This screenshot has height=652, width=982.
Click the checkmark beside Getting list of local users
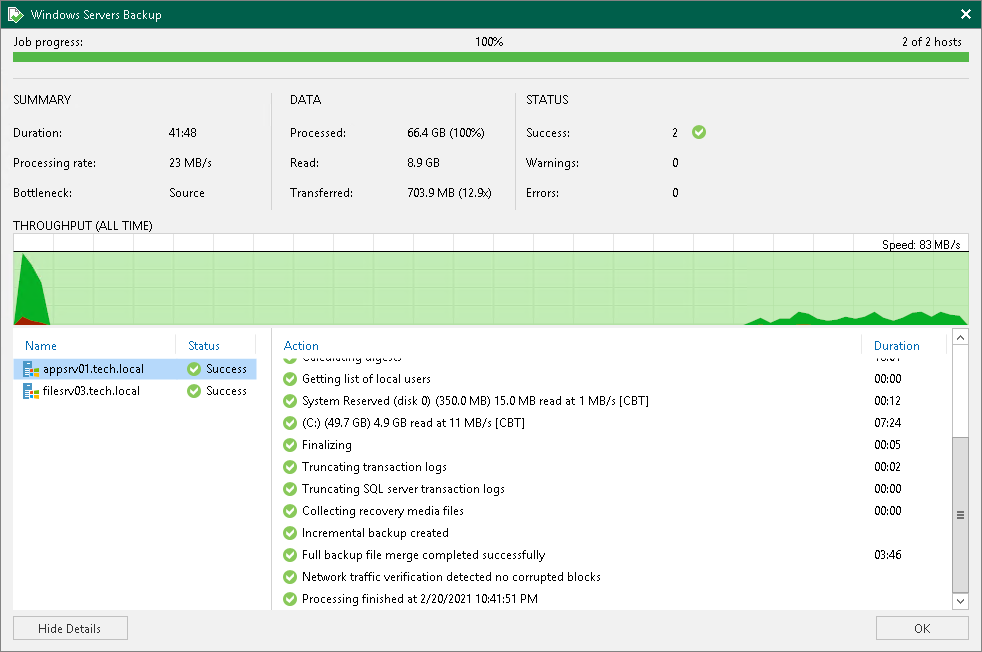click(289, 379)
